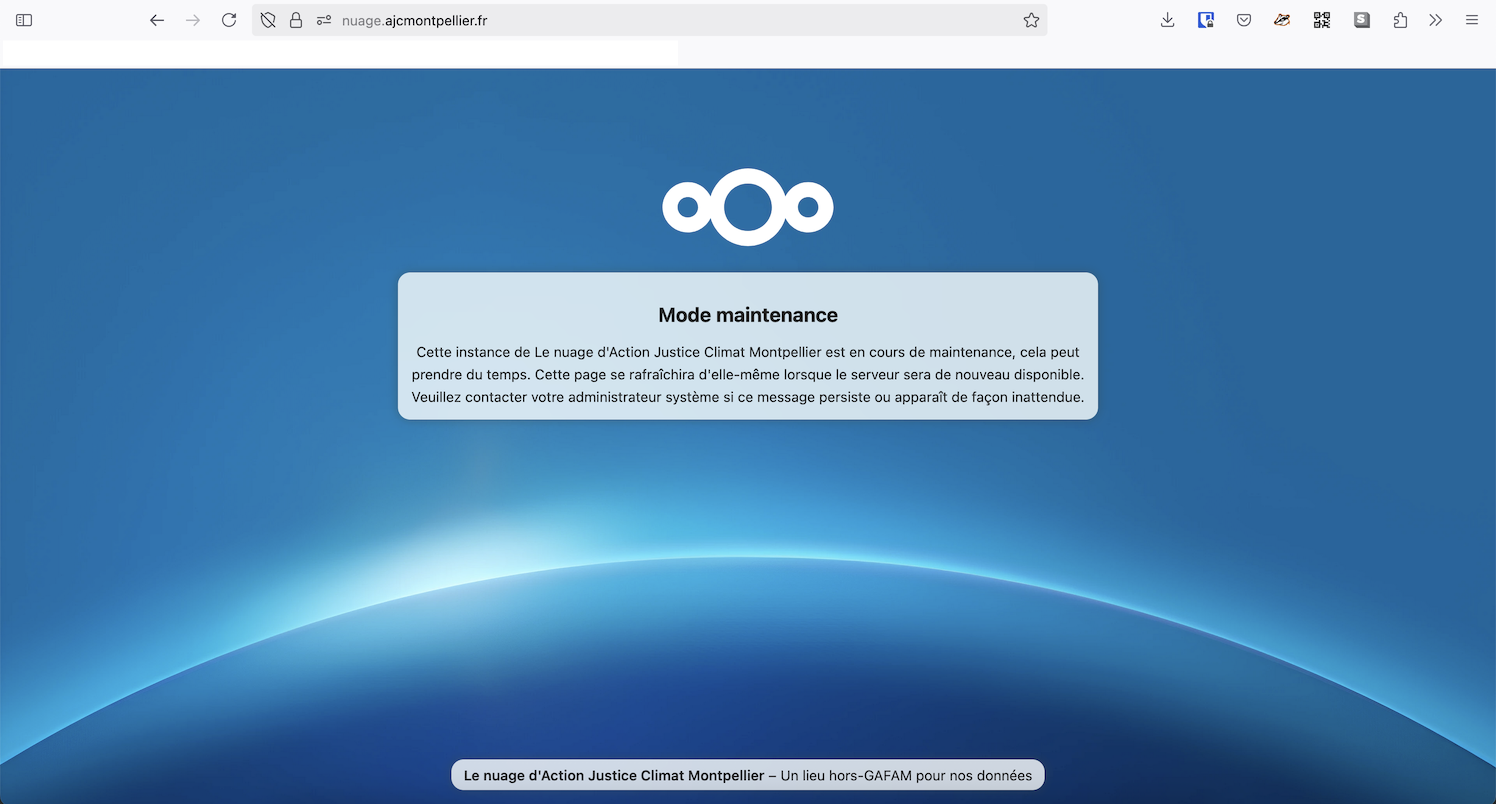Open the blue shield-with-lock extension
This screenshot has height=804, width=1496.
pyautogui.click(x=1206, y=20)
